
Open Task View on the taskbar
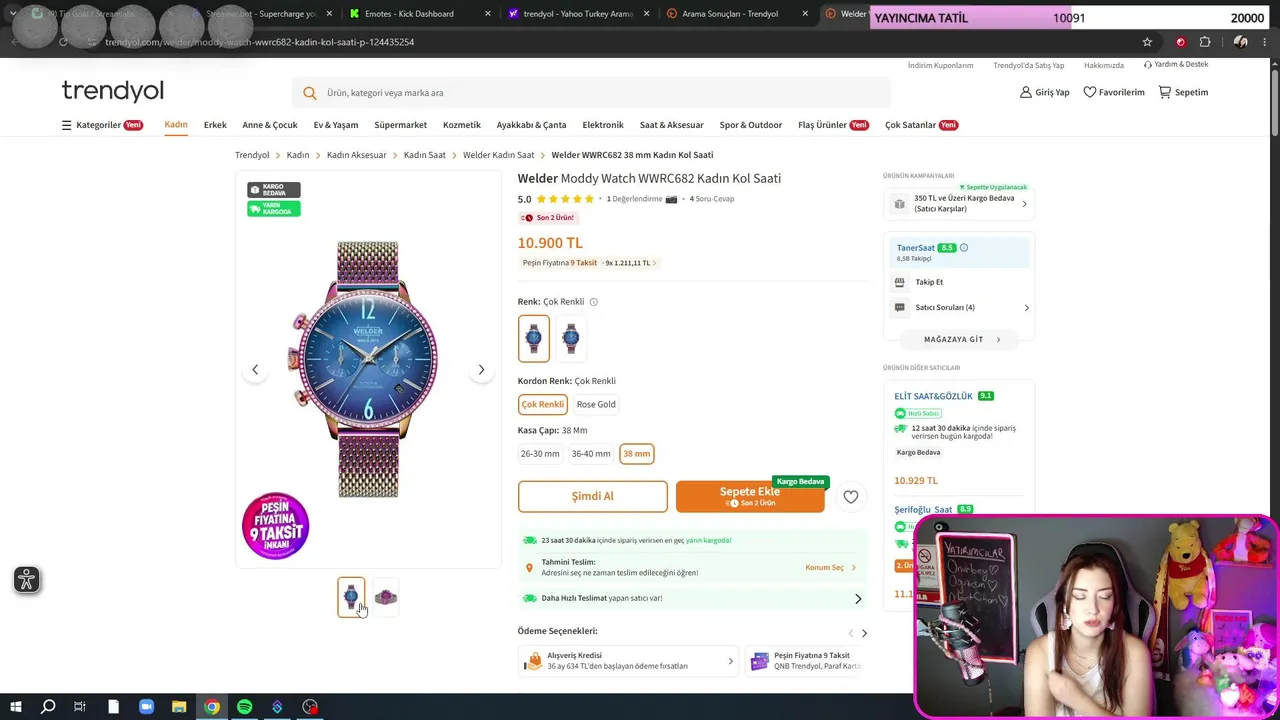pyautogui.click(x=80, y=707)
